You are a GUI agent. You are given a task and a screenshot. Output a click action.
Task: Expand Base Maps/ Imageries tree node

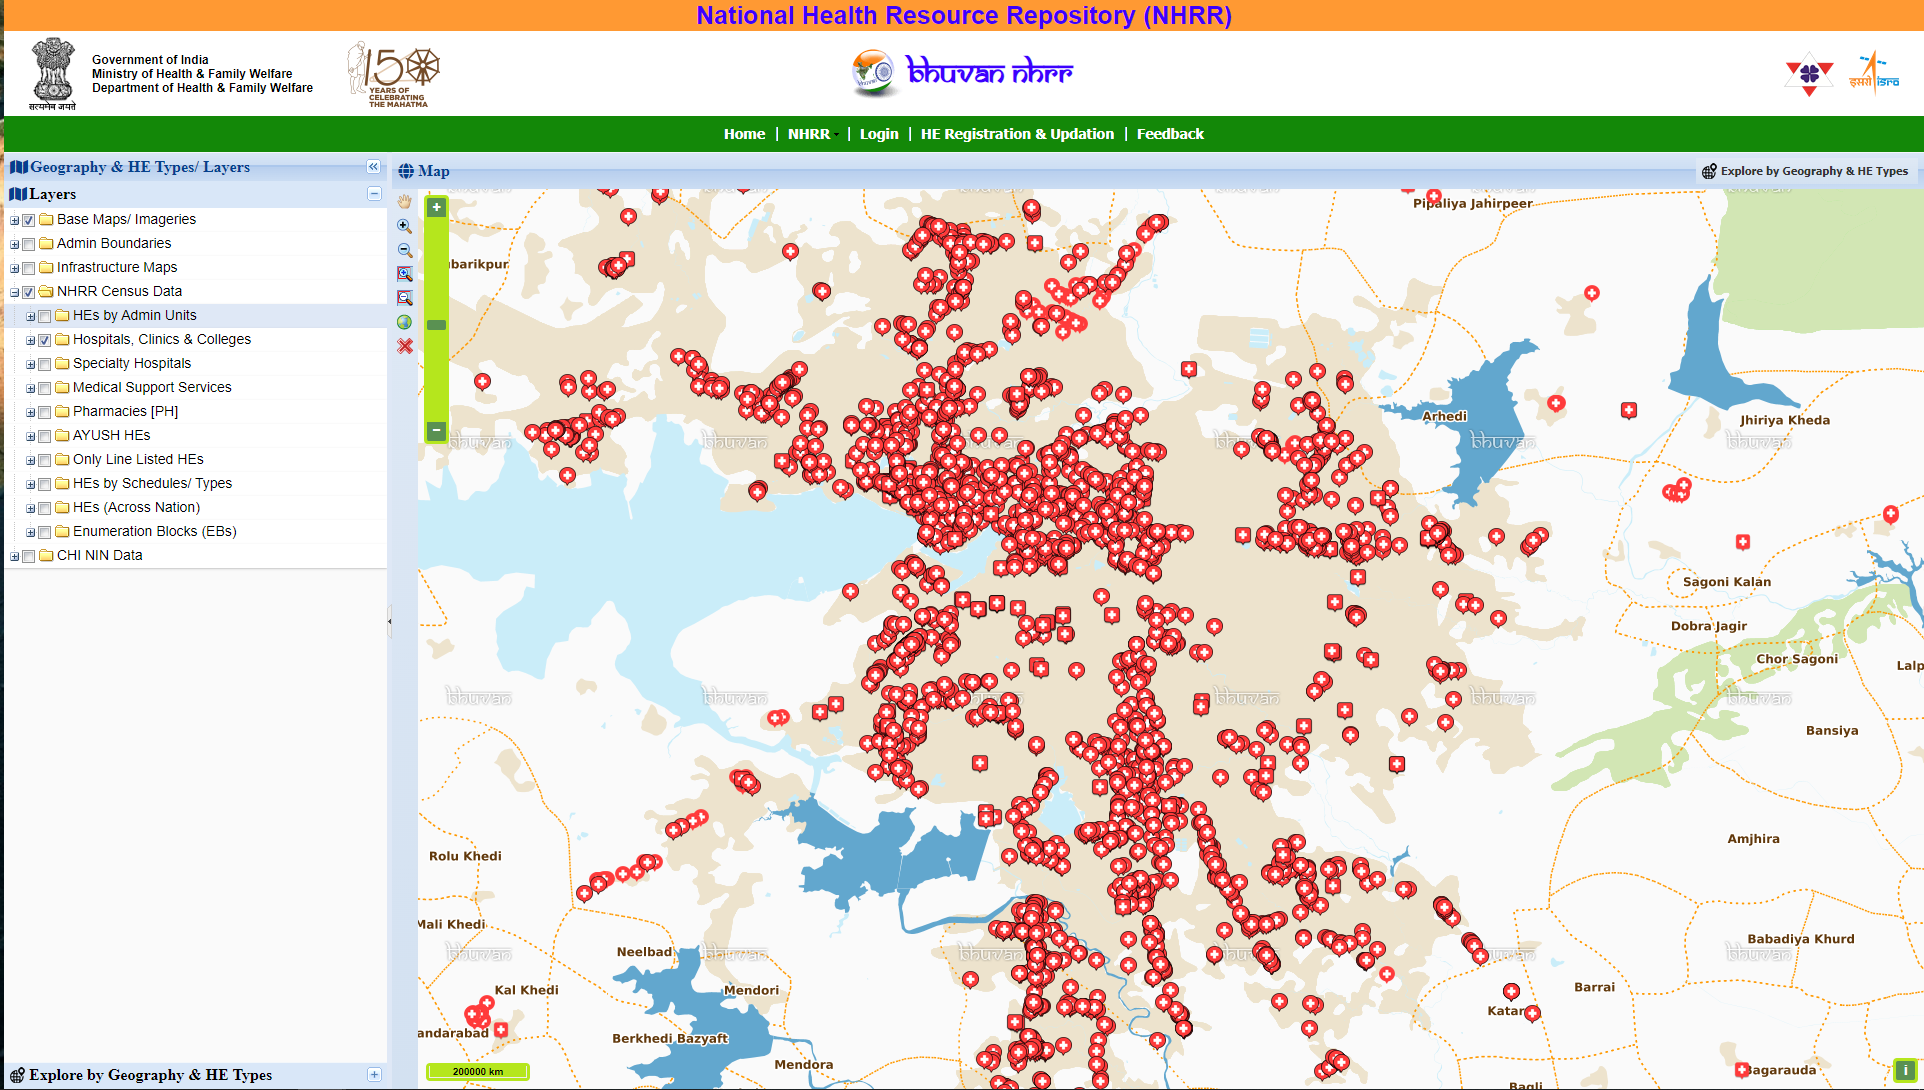click(x=14, y=220)
